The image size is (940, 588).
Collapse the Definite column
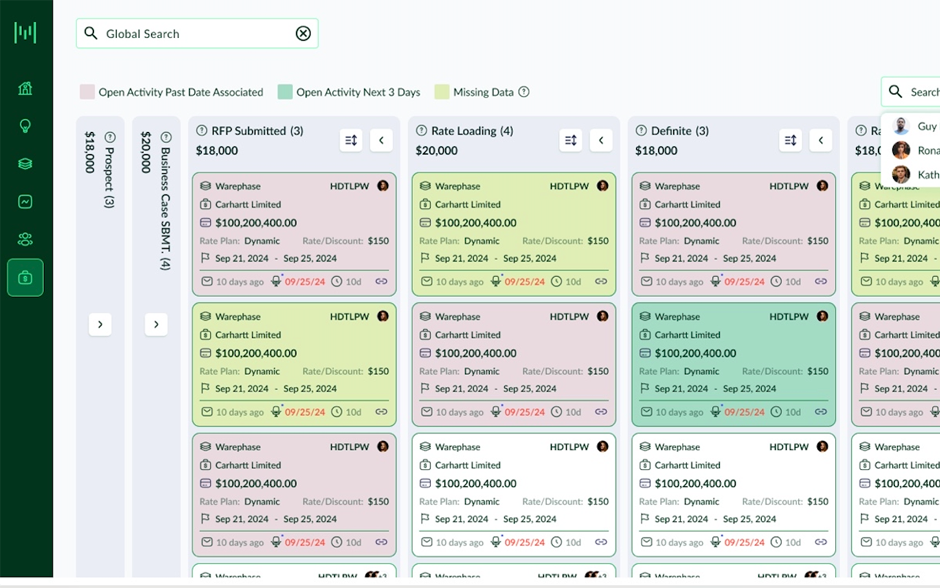821,141
